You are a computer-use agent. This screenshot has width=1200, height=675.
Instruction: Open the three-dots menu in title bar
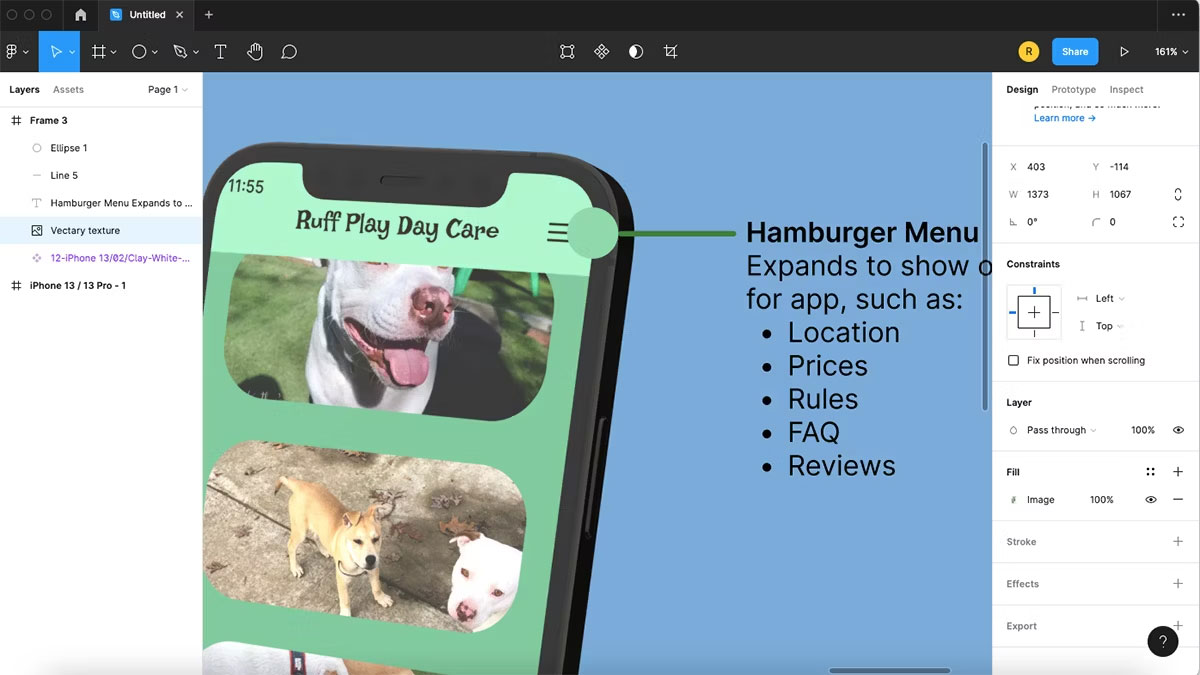pos(1178,15)
